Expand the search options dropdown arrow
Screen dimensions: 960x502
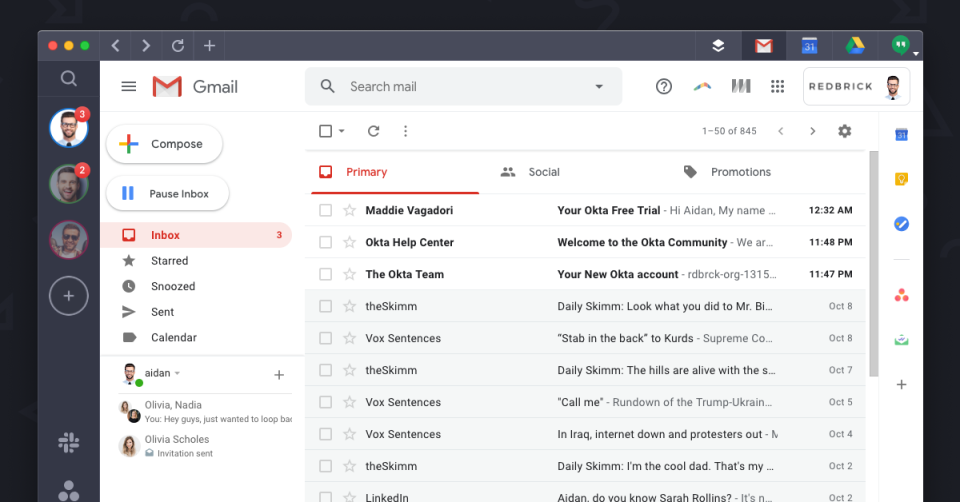599,87
